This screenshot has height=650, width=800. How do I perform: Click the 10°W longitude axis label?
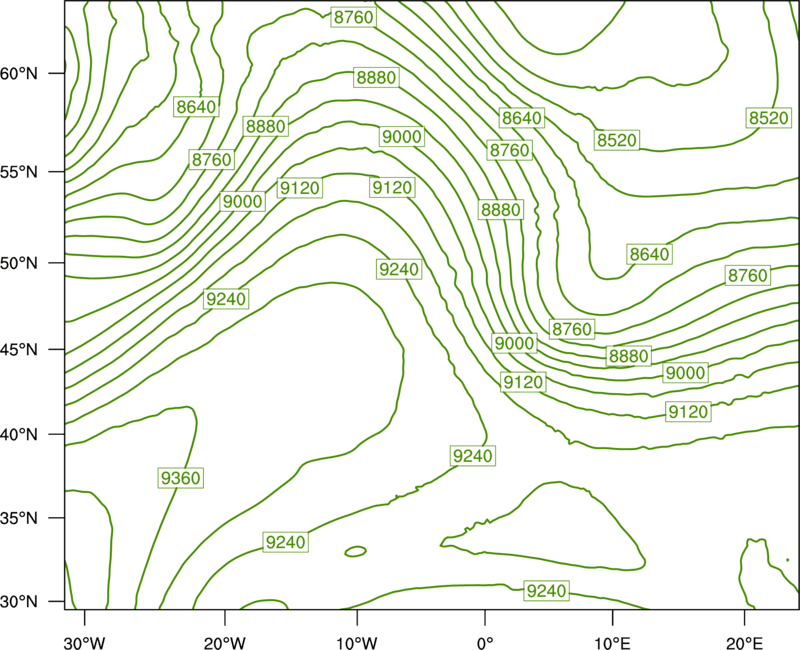356,643
